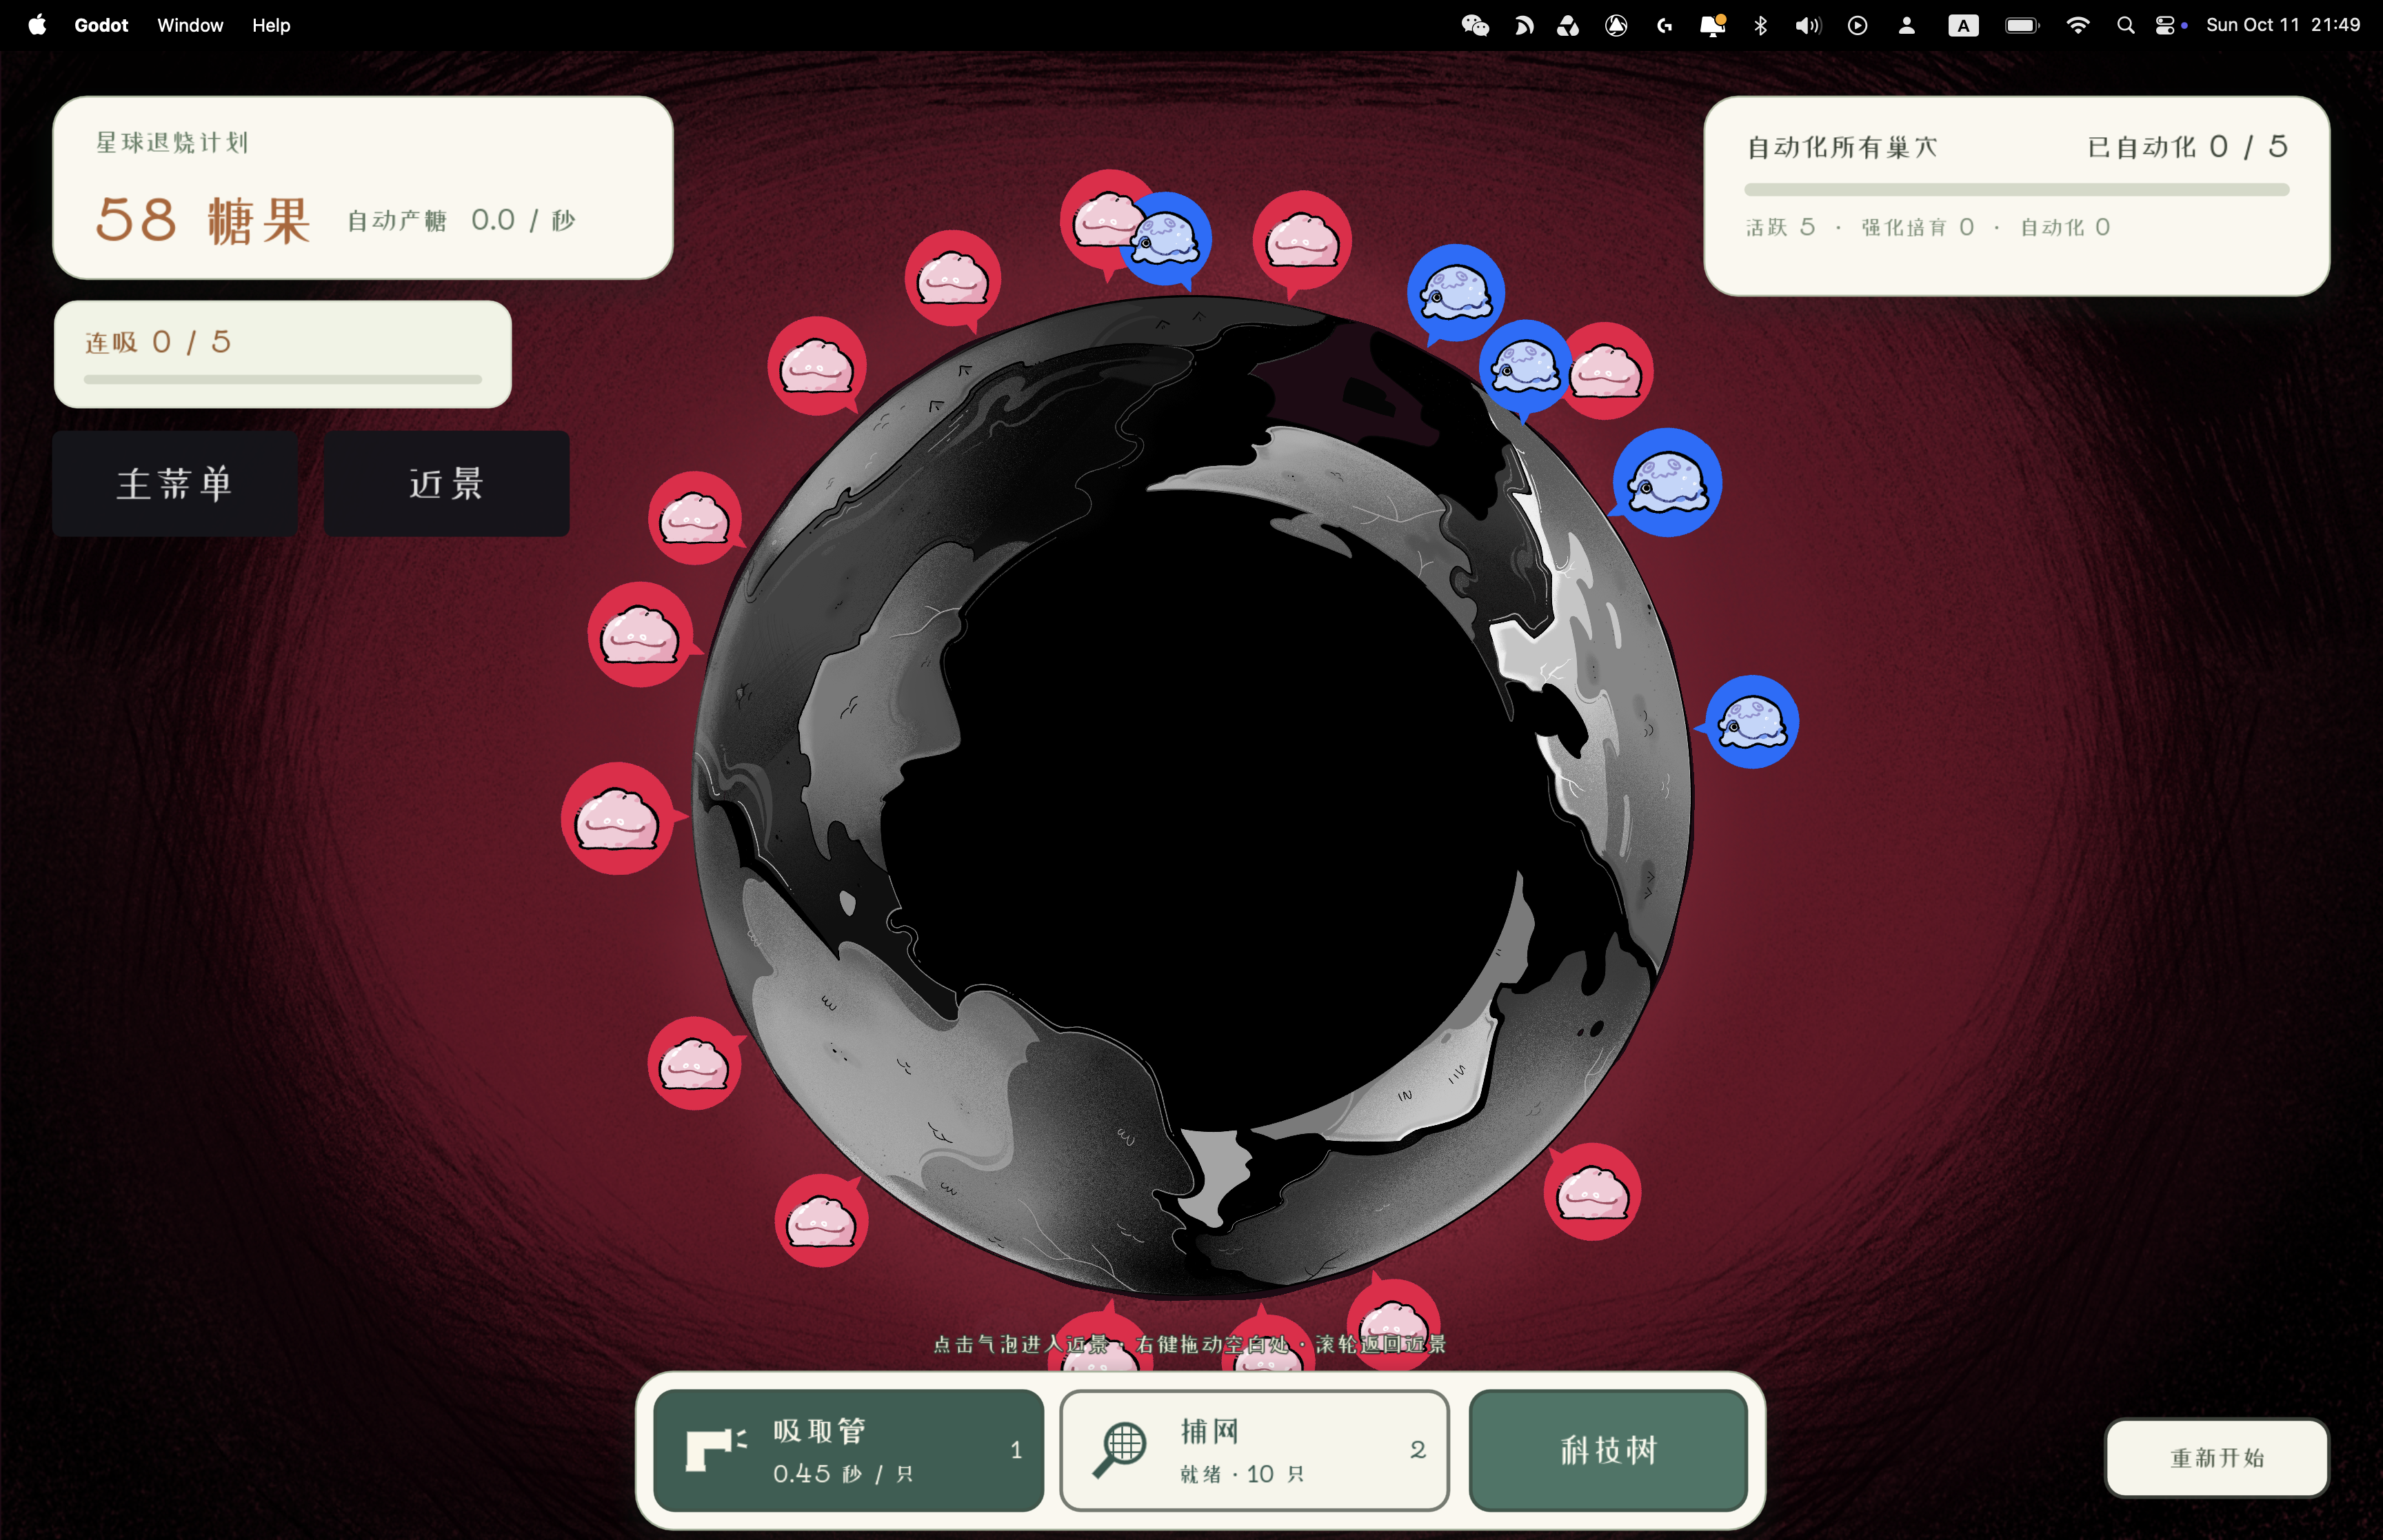Open the Help menu
The image size is (2383, 1540).
pos(271,25)
